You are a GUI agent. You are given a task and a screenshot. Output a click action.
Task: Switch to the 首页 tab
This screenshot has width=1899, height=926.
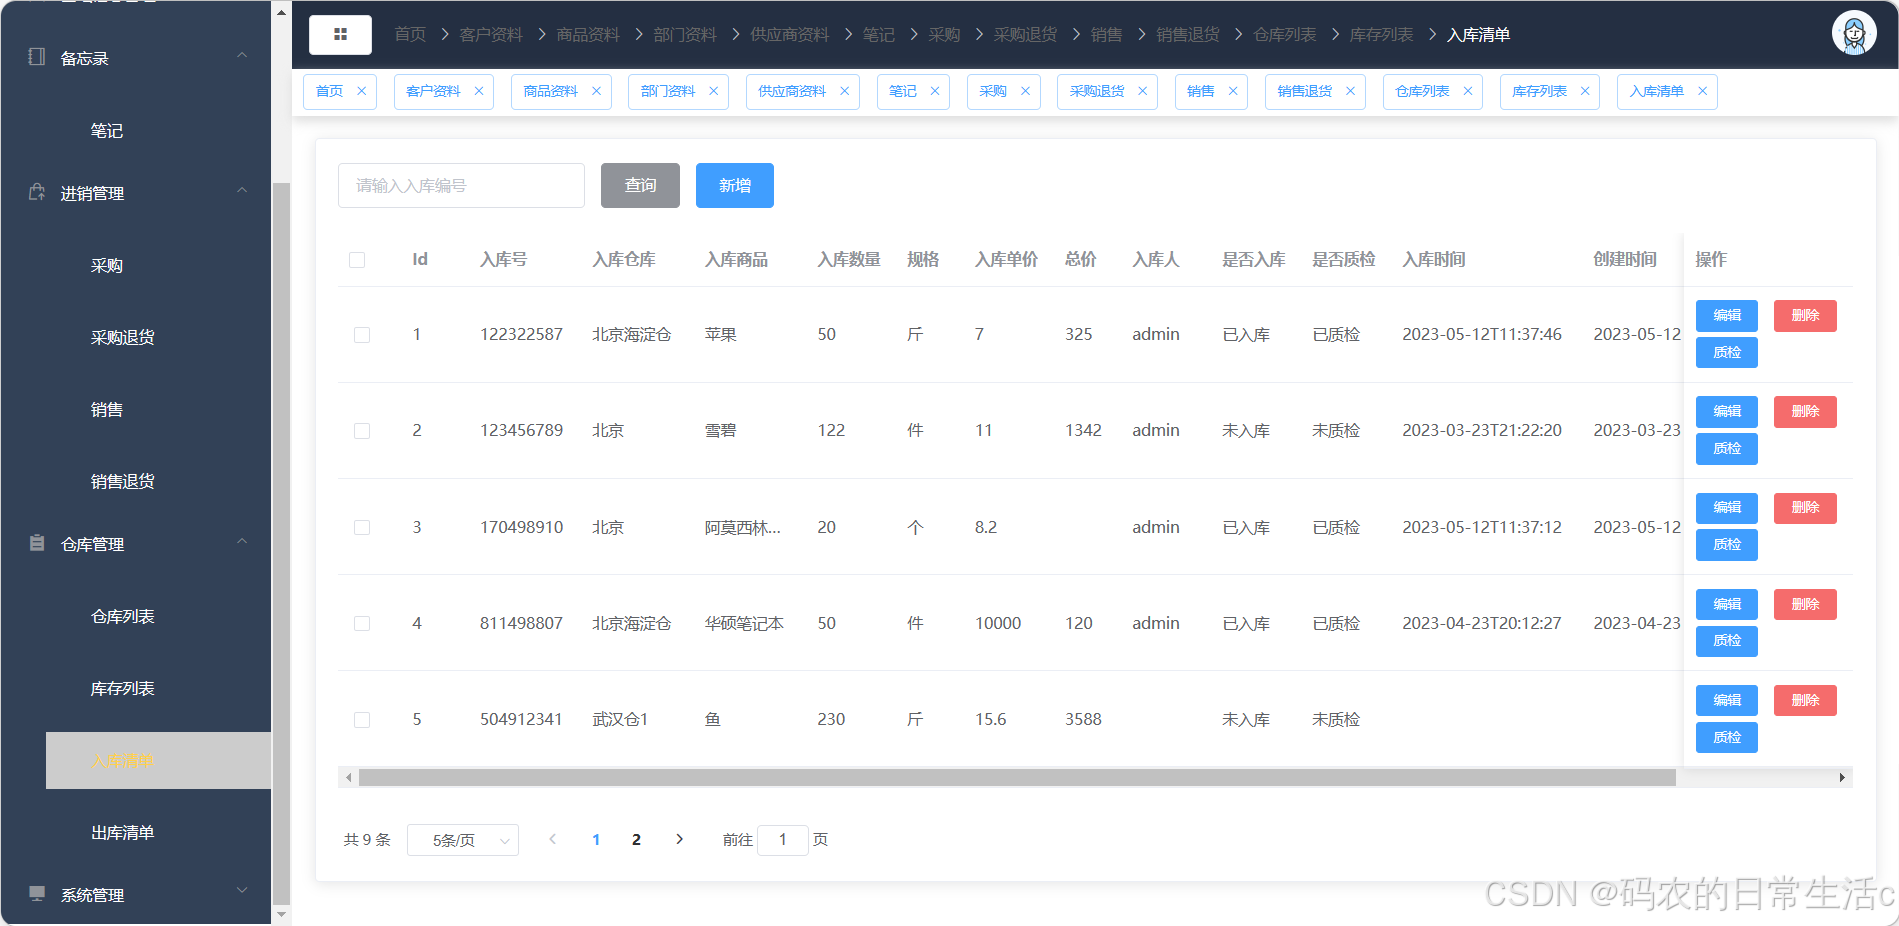[330, 91]
